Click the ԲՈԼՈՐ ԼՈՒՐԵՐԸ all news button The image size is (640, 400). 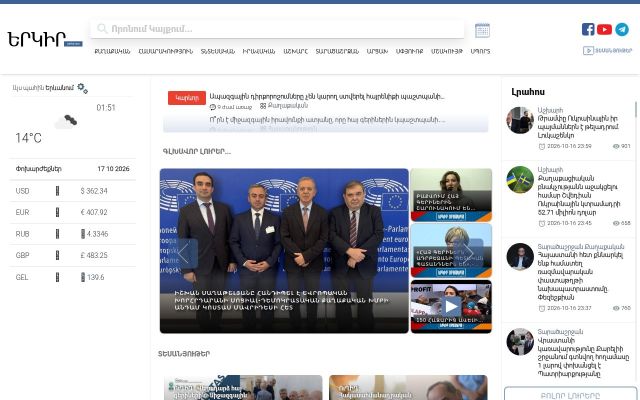click(x=570, y=394)
